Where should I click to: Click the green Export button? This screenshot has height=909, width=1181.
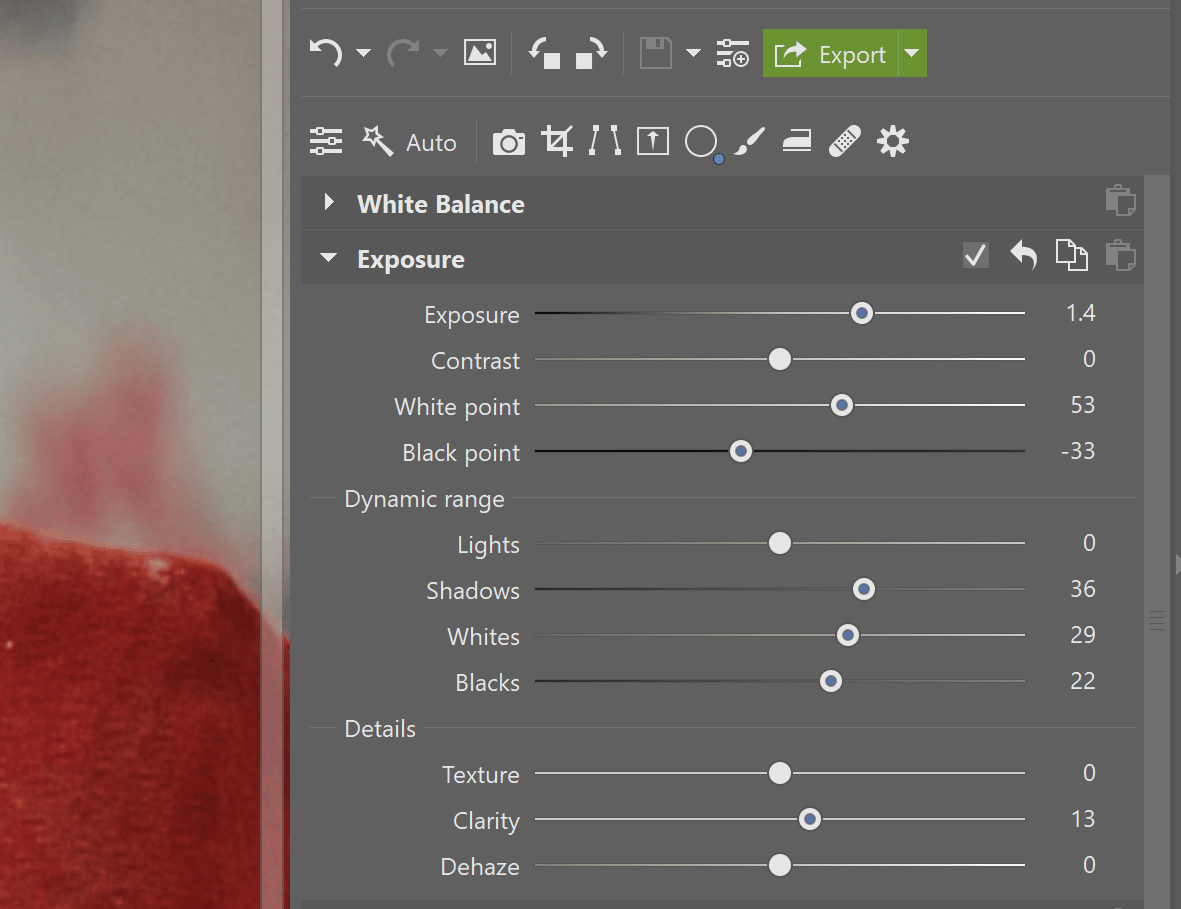click(x=830, y=53)
